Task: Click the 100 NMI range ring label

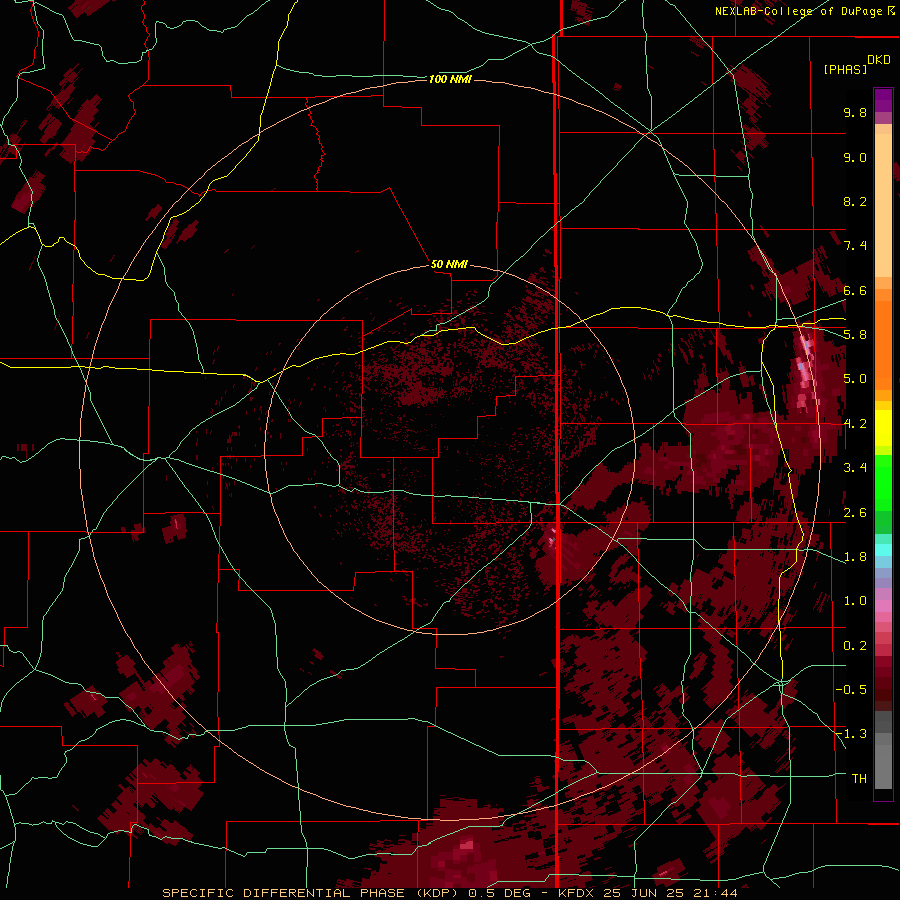Action: point(450,79)
